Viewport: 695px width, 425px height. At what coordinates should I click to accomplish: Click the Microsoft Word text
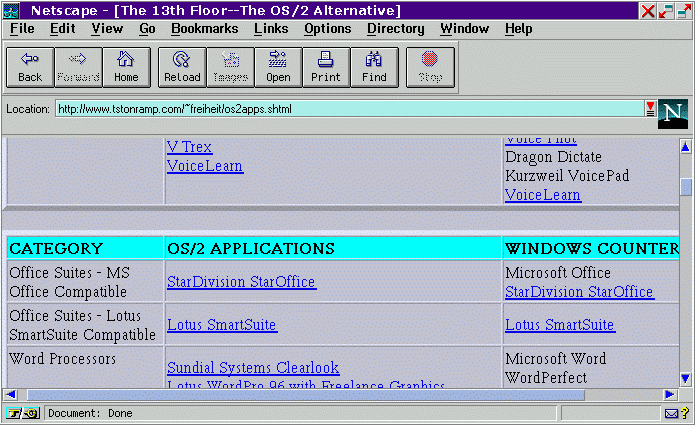click(556, 359)
